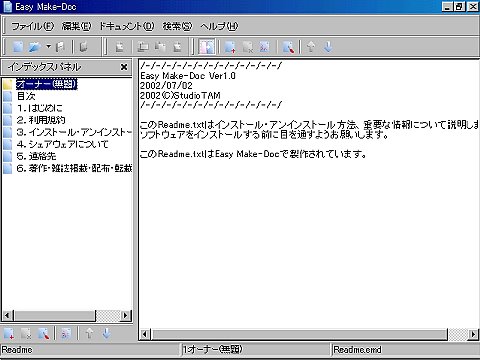Open the 検索(S) menu
This screenshot has height=360, width=480.
(177, 26)
